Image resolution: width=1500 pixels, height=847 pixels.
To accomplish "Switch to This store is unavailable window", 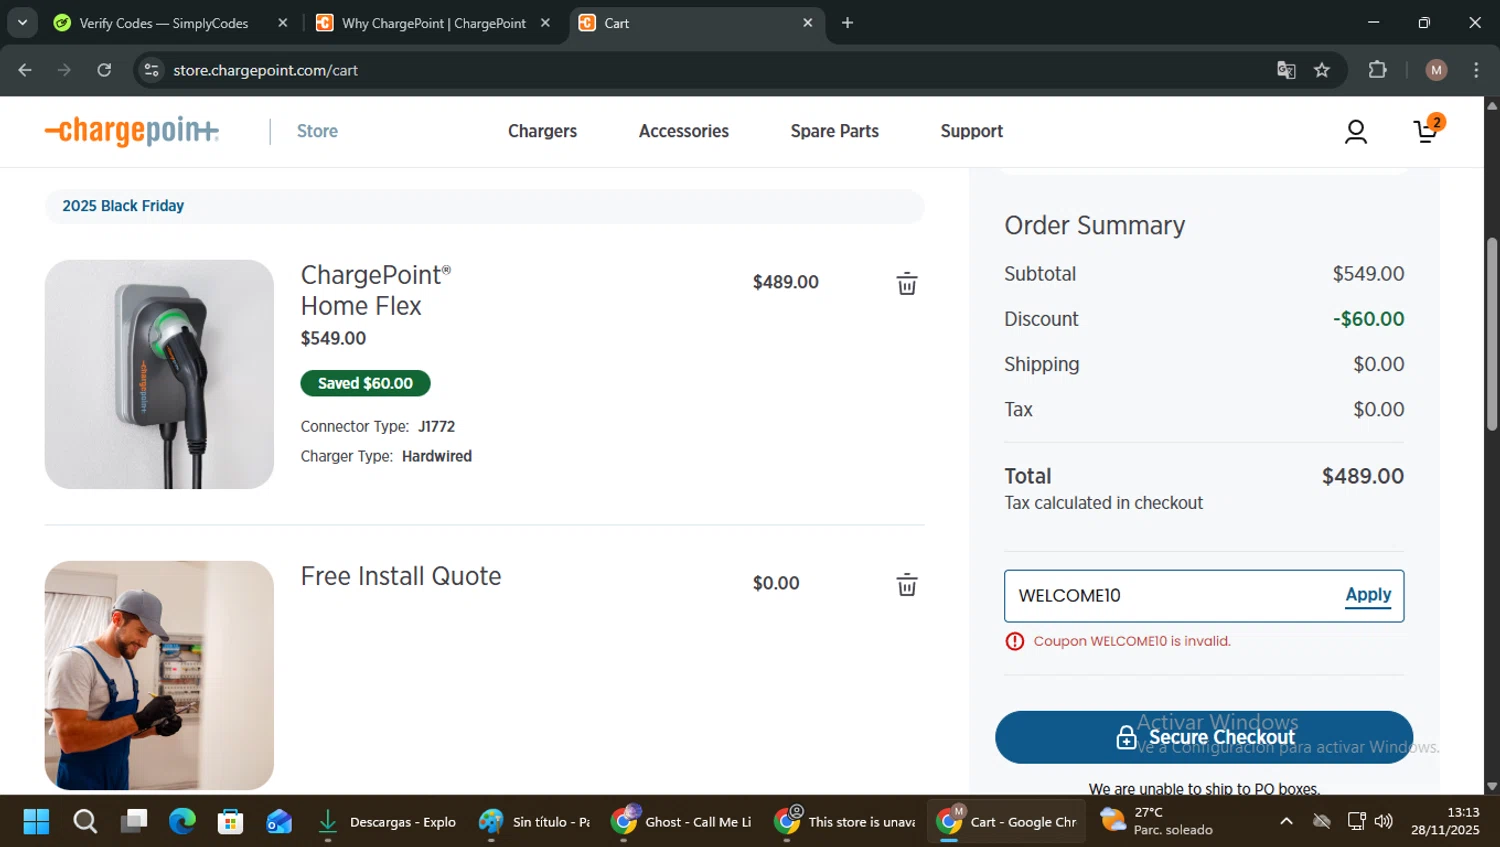I will pos(845,822).
